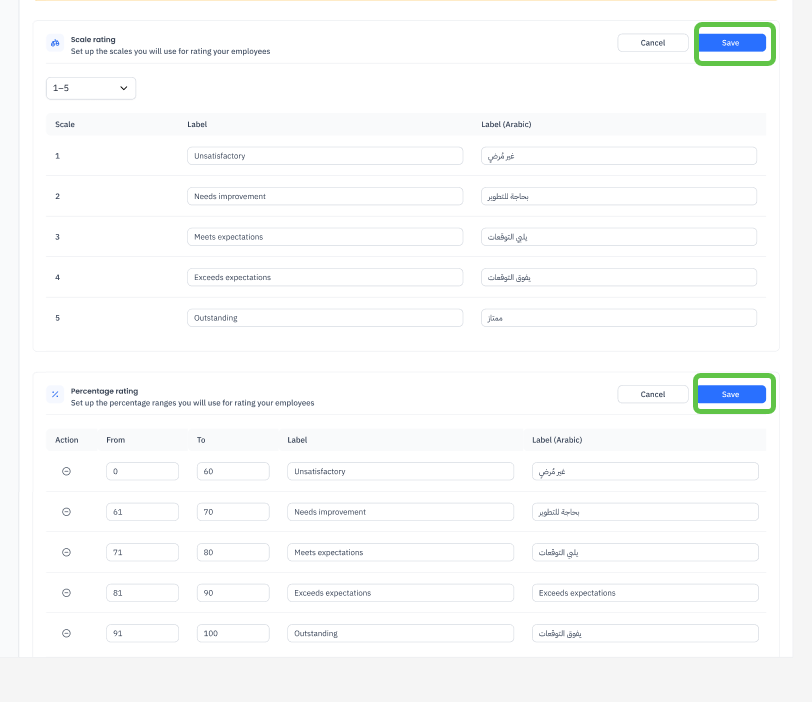This screenshot has height=702, width=812.
Task: Remove the 81 to 90 percentage row
Action: tap(67, 593)
